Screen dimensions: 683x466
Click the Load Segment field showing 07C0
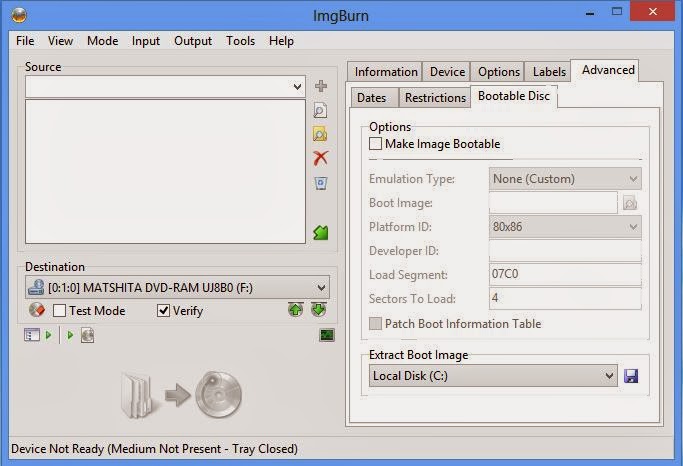565,274
